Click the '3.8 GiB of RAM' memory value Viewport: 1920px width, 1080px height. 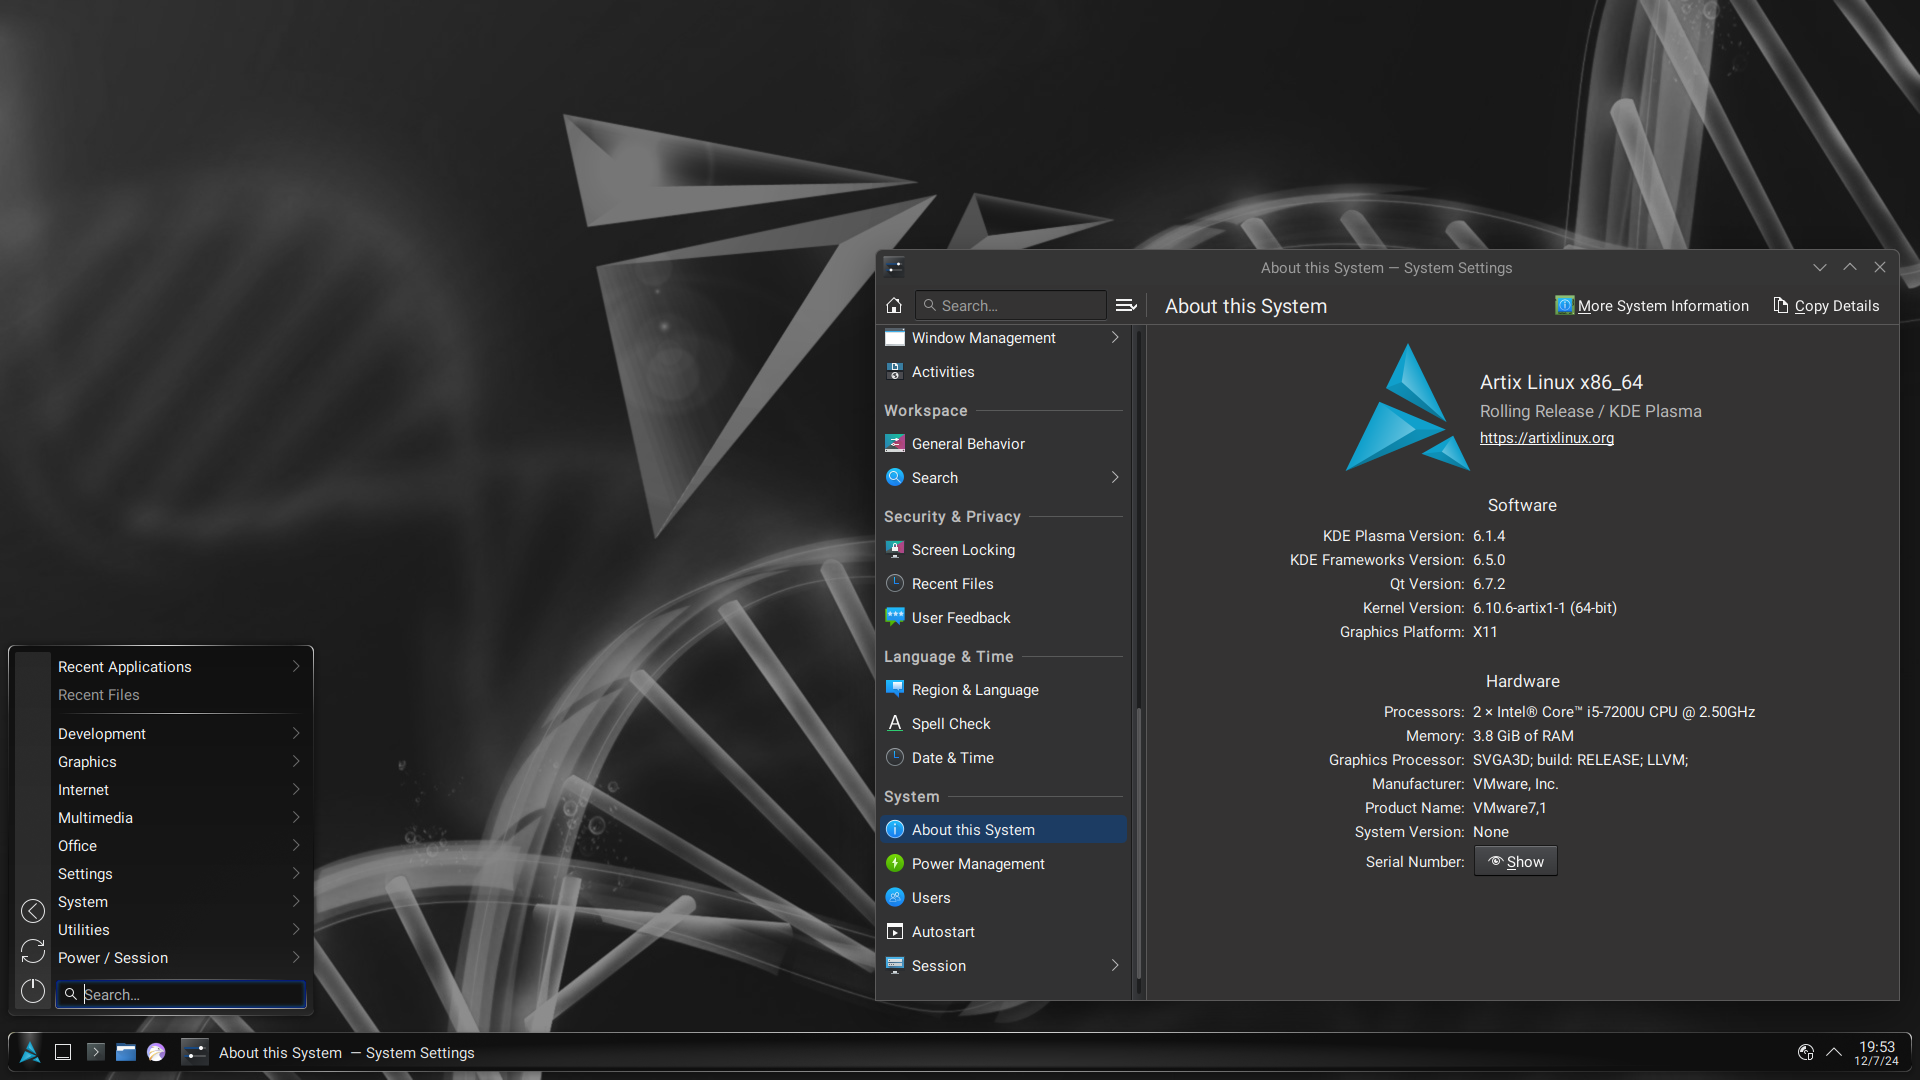tap(1523, 736)
